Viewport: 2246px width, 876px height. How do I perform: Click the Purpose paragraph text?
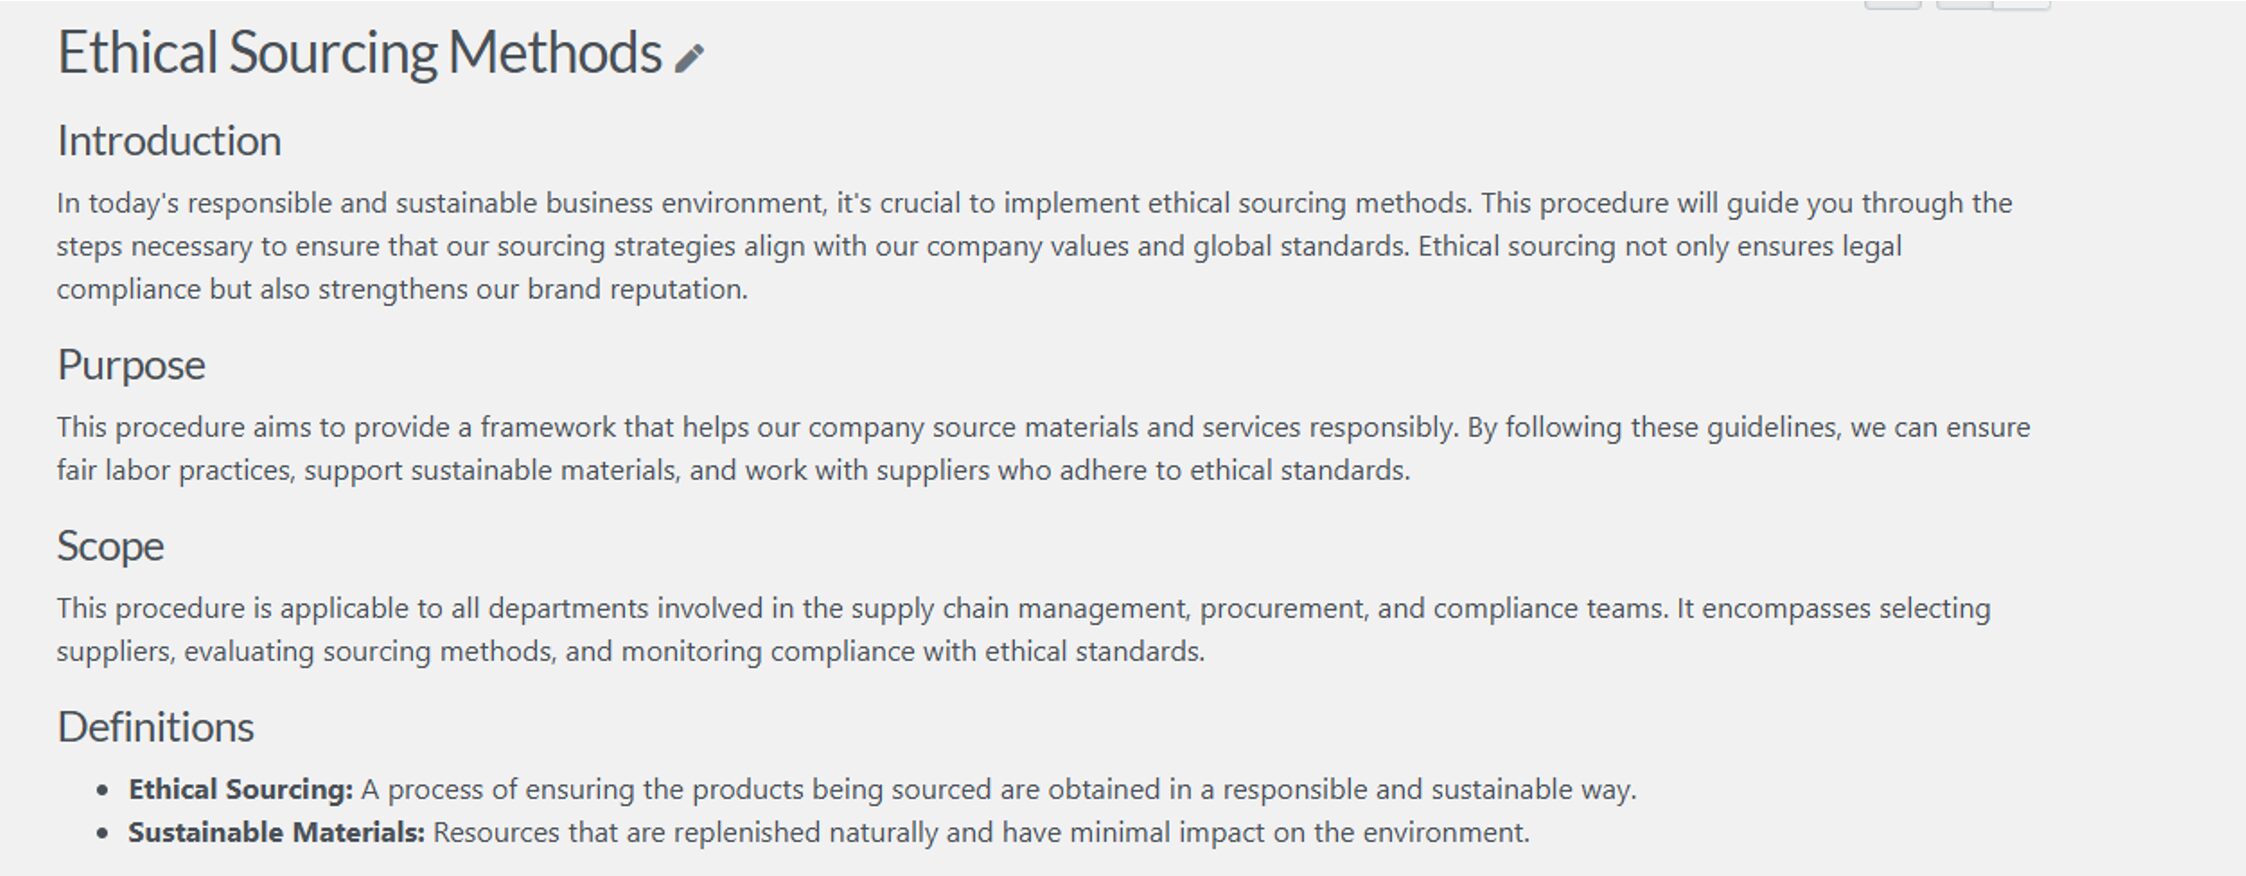[x=1043, y=449]
